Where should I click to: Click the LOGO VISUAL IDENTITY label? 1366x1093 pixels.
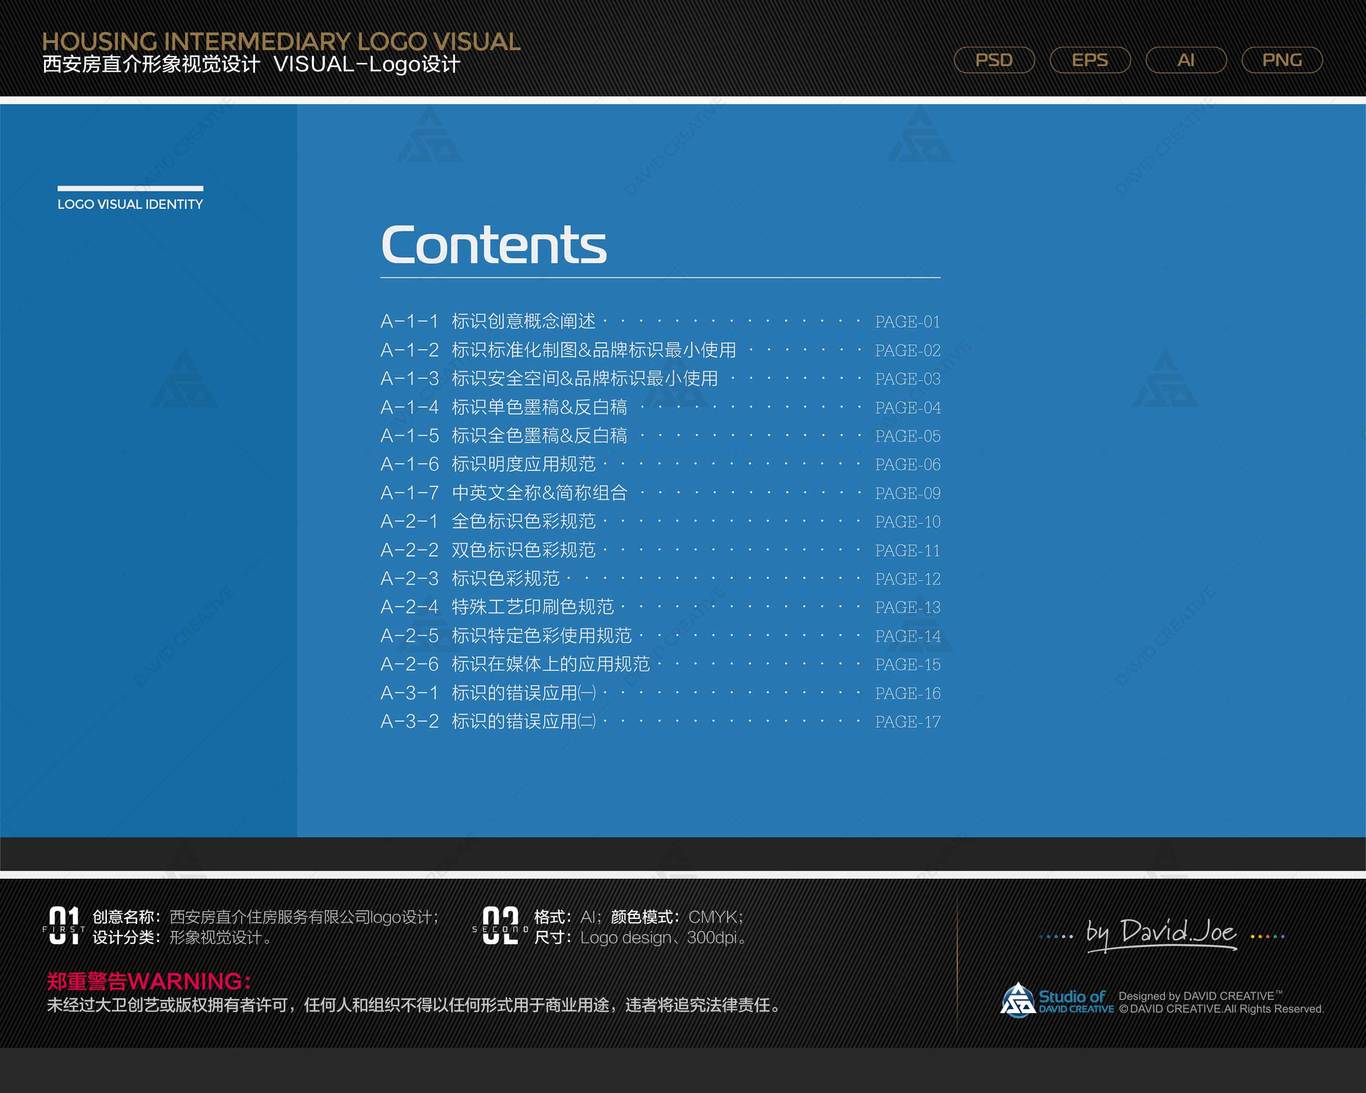tap(130, 204)
